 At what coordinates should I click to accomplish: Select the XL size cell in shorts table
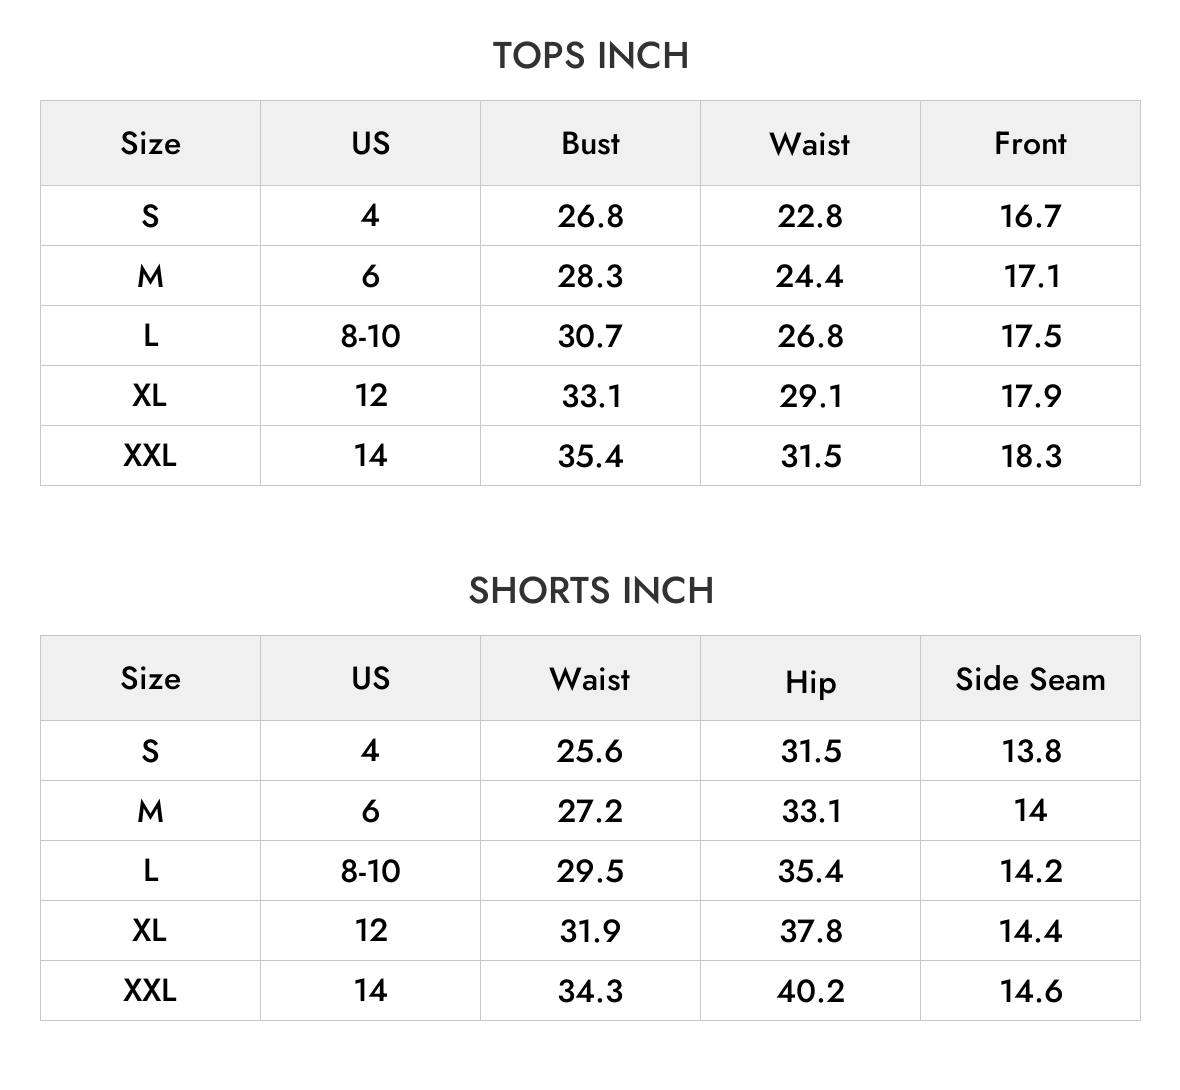151,930
